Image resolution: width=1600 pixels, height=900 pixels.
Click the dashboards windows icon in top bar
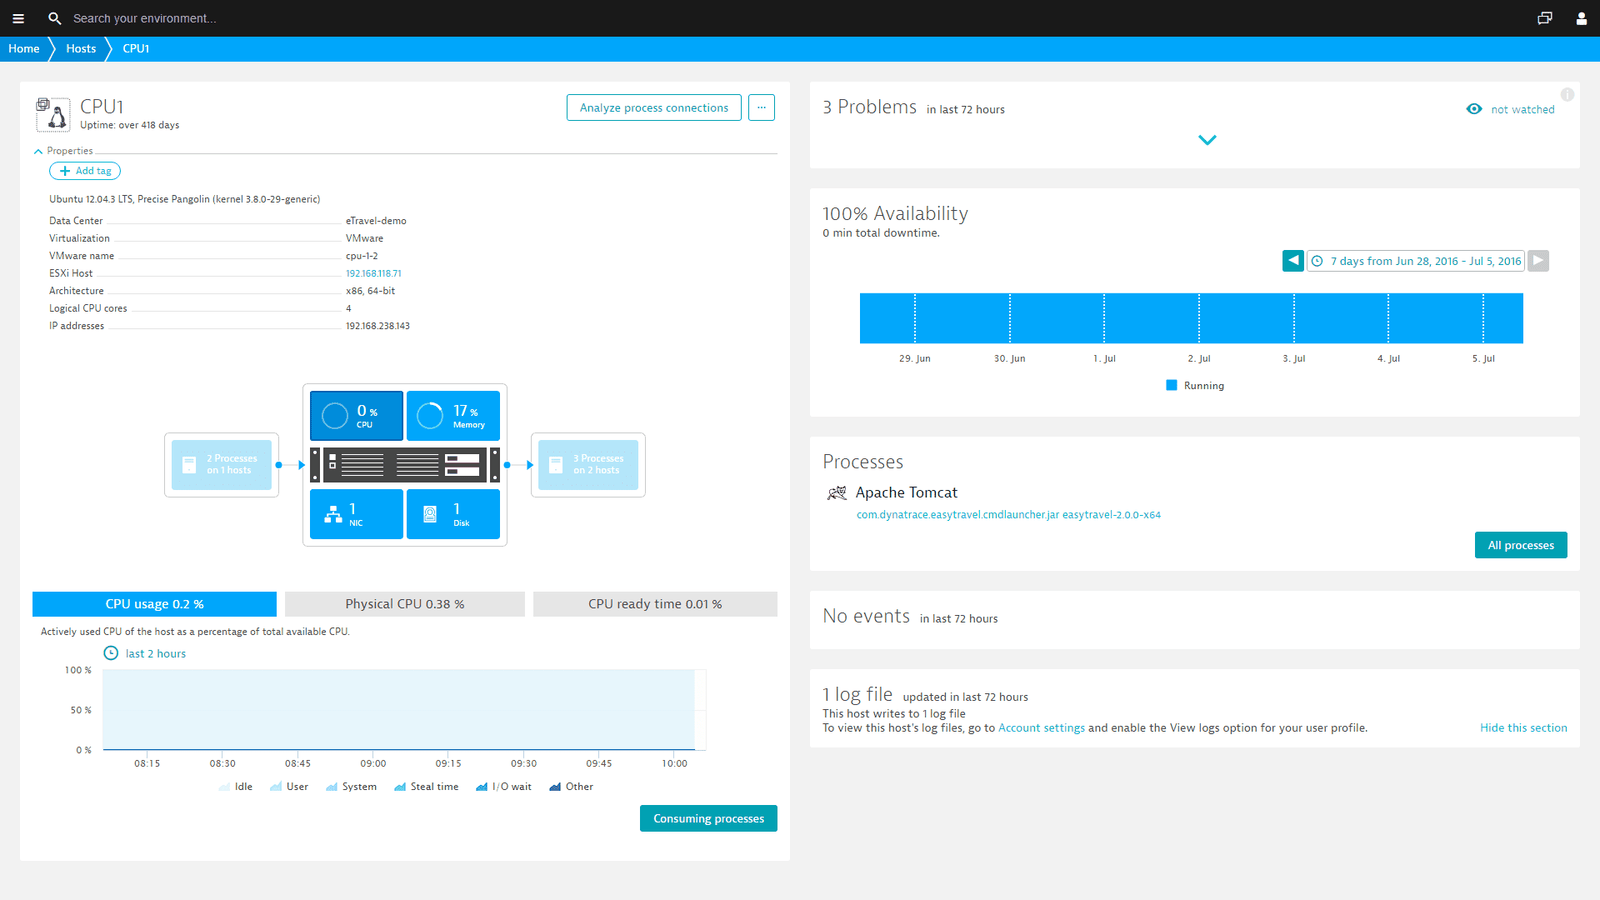[x=1545, y=18]
